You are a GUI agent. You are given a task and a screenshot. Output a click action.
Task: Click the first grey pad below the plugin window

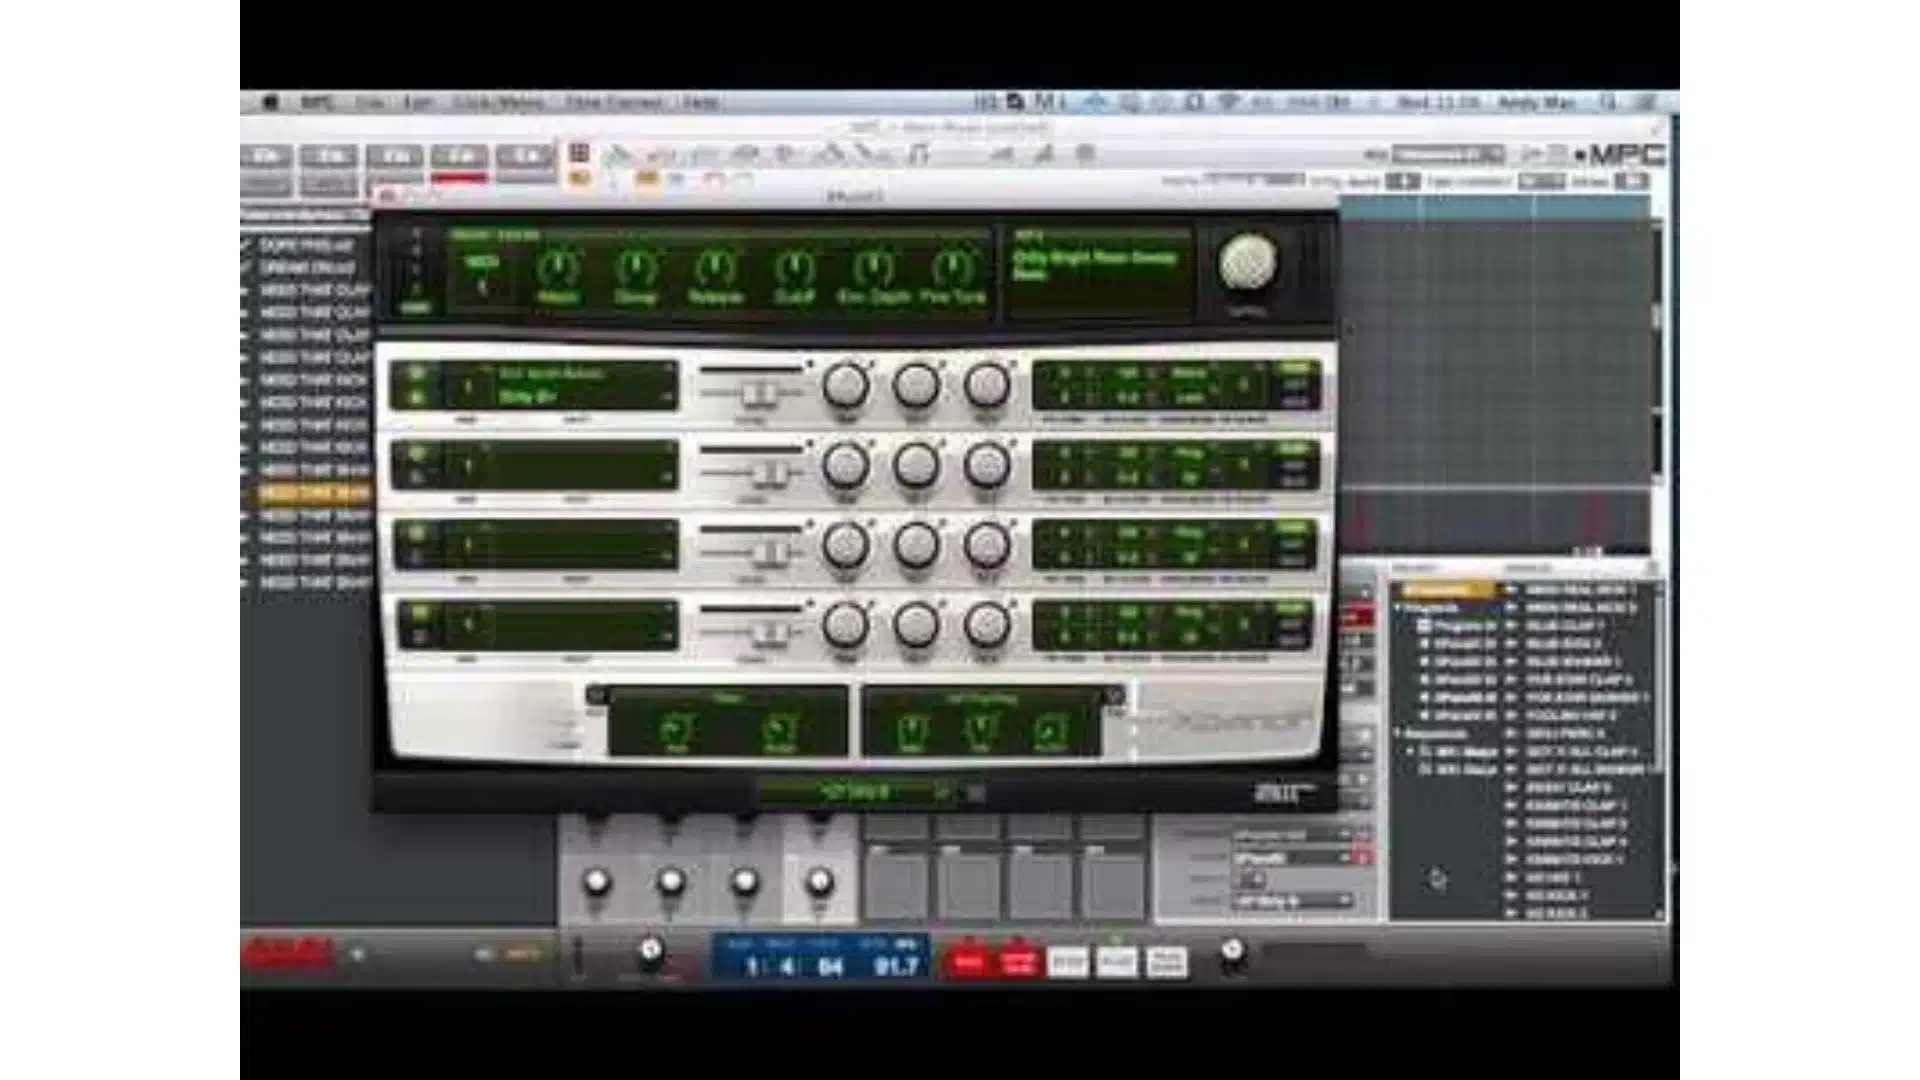896,881
